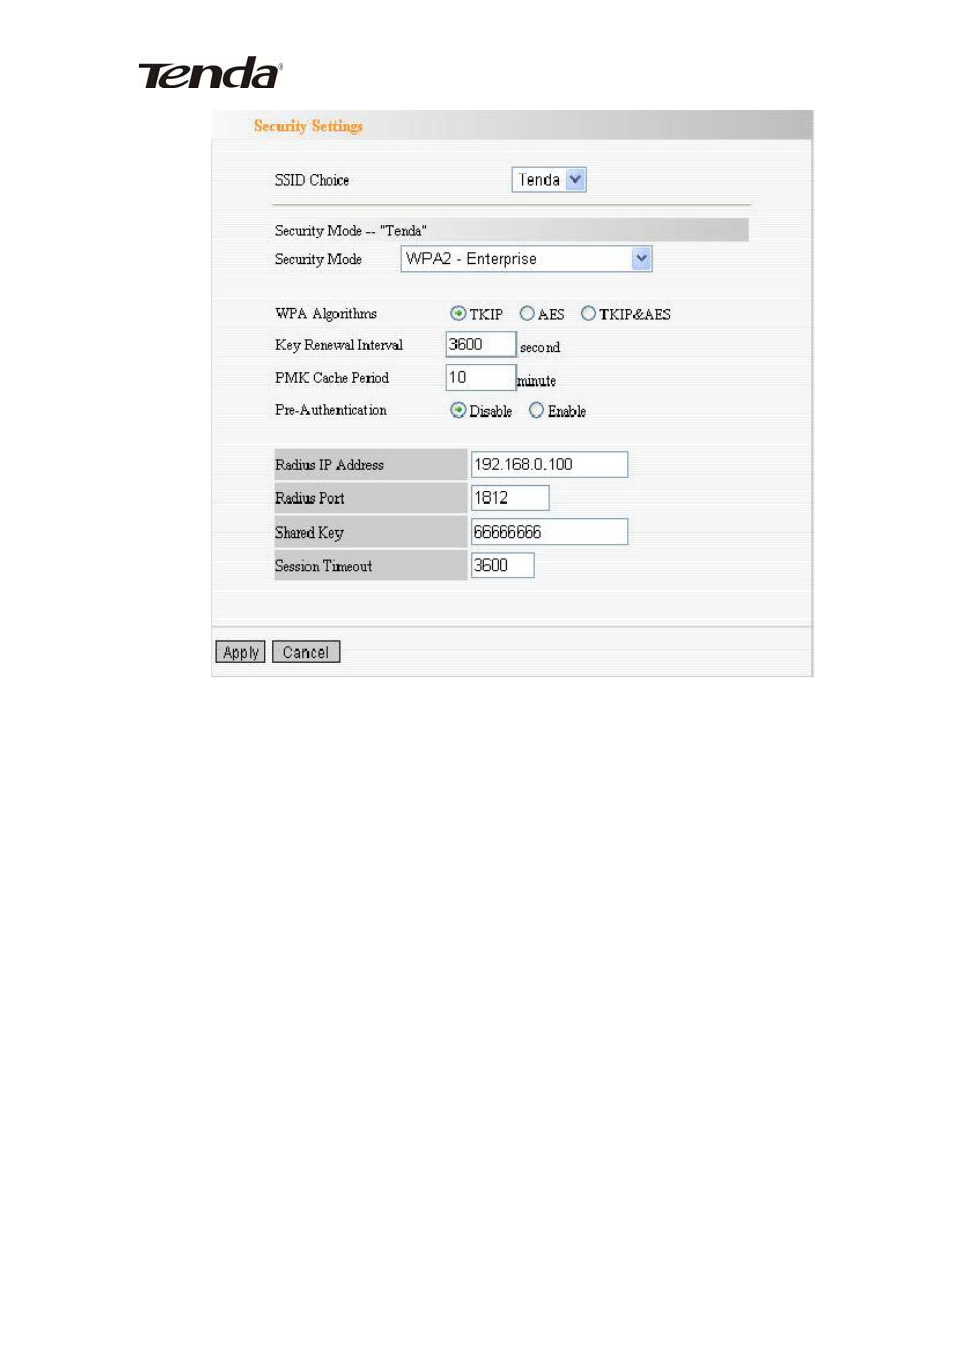The height and width of the screenshot is (1350, 954).
Task: Click the Tenda logo
Action: [210, 74]
